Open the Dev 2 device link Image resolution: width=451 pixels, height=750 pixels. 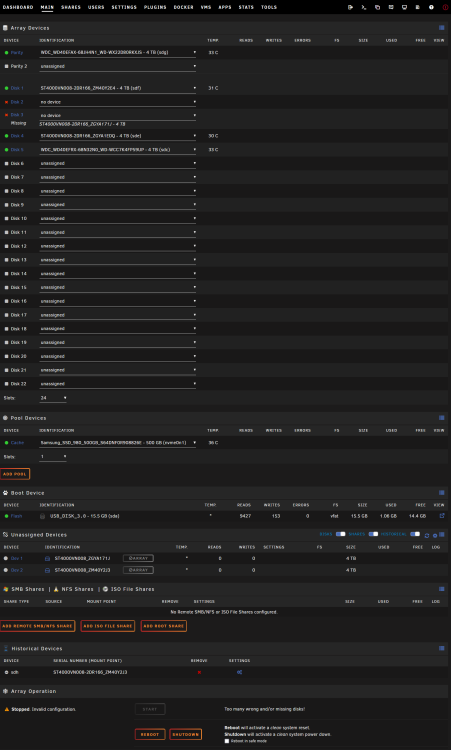pos(16,570)
